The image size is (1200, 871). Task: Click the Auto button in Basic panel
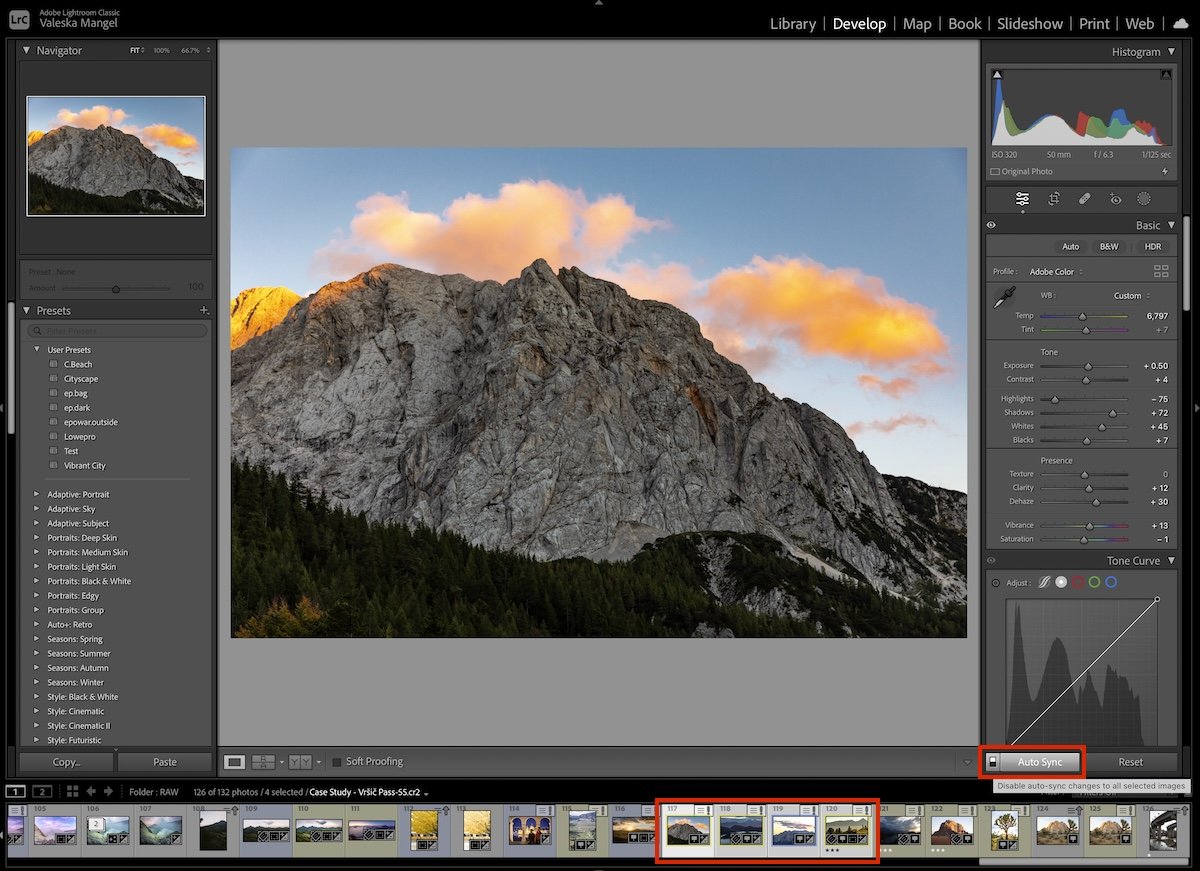pyautogui.click(x=1071, y=246)
